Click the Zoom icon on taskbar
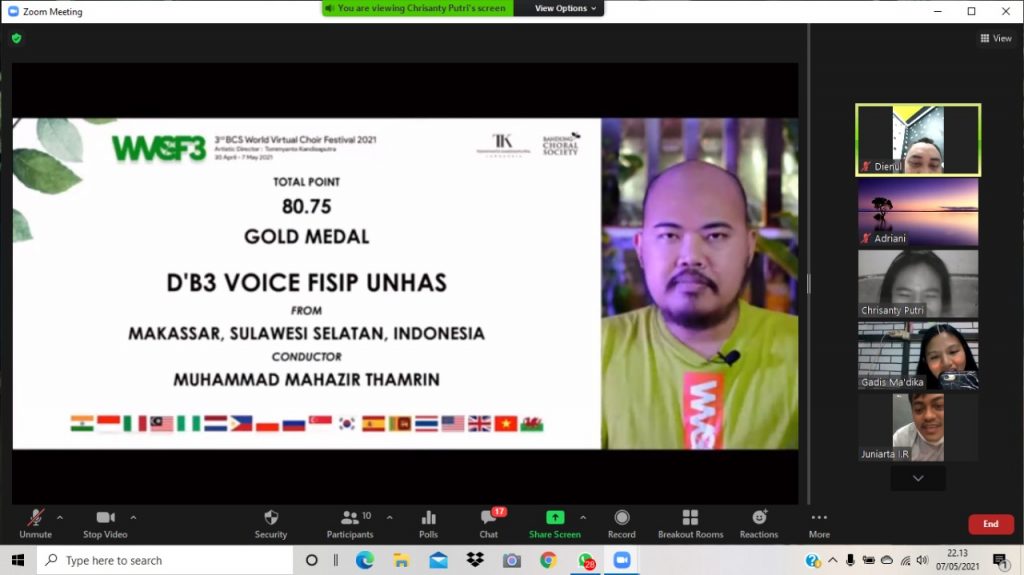This screenshot has height=575, width=1024. [x=622, y=560]
